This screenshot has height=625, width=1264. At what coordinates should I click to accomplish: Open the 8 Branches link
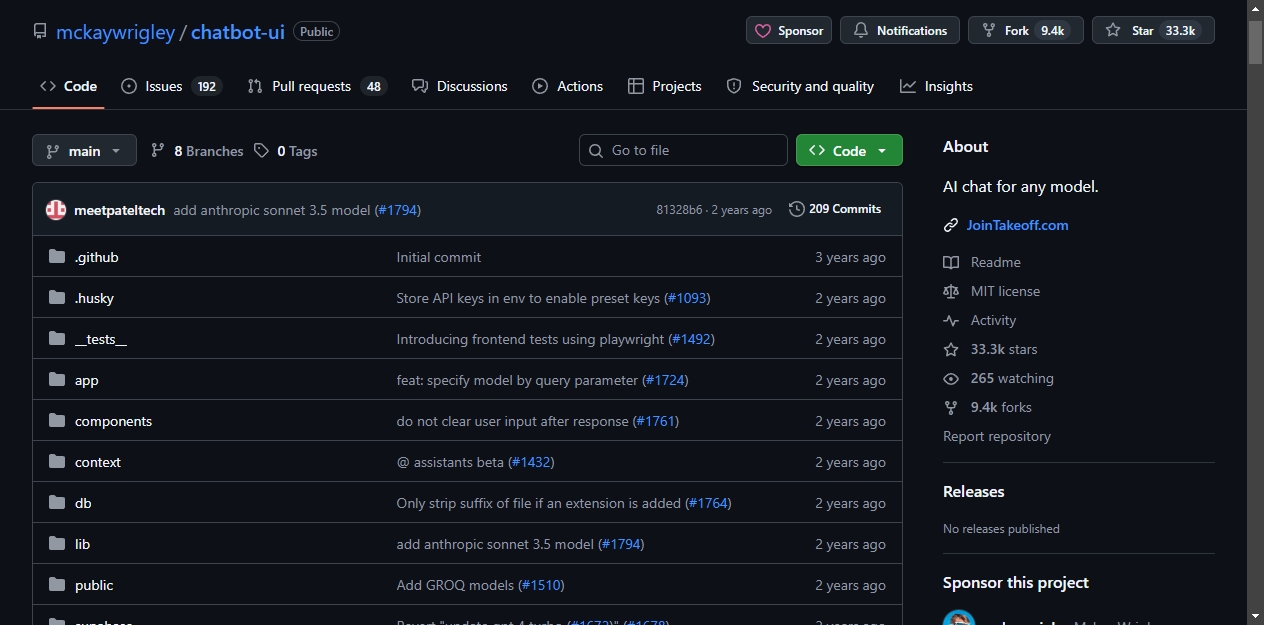[x=197, y=150]
